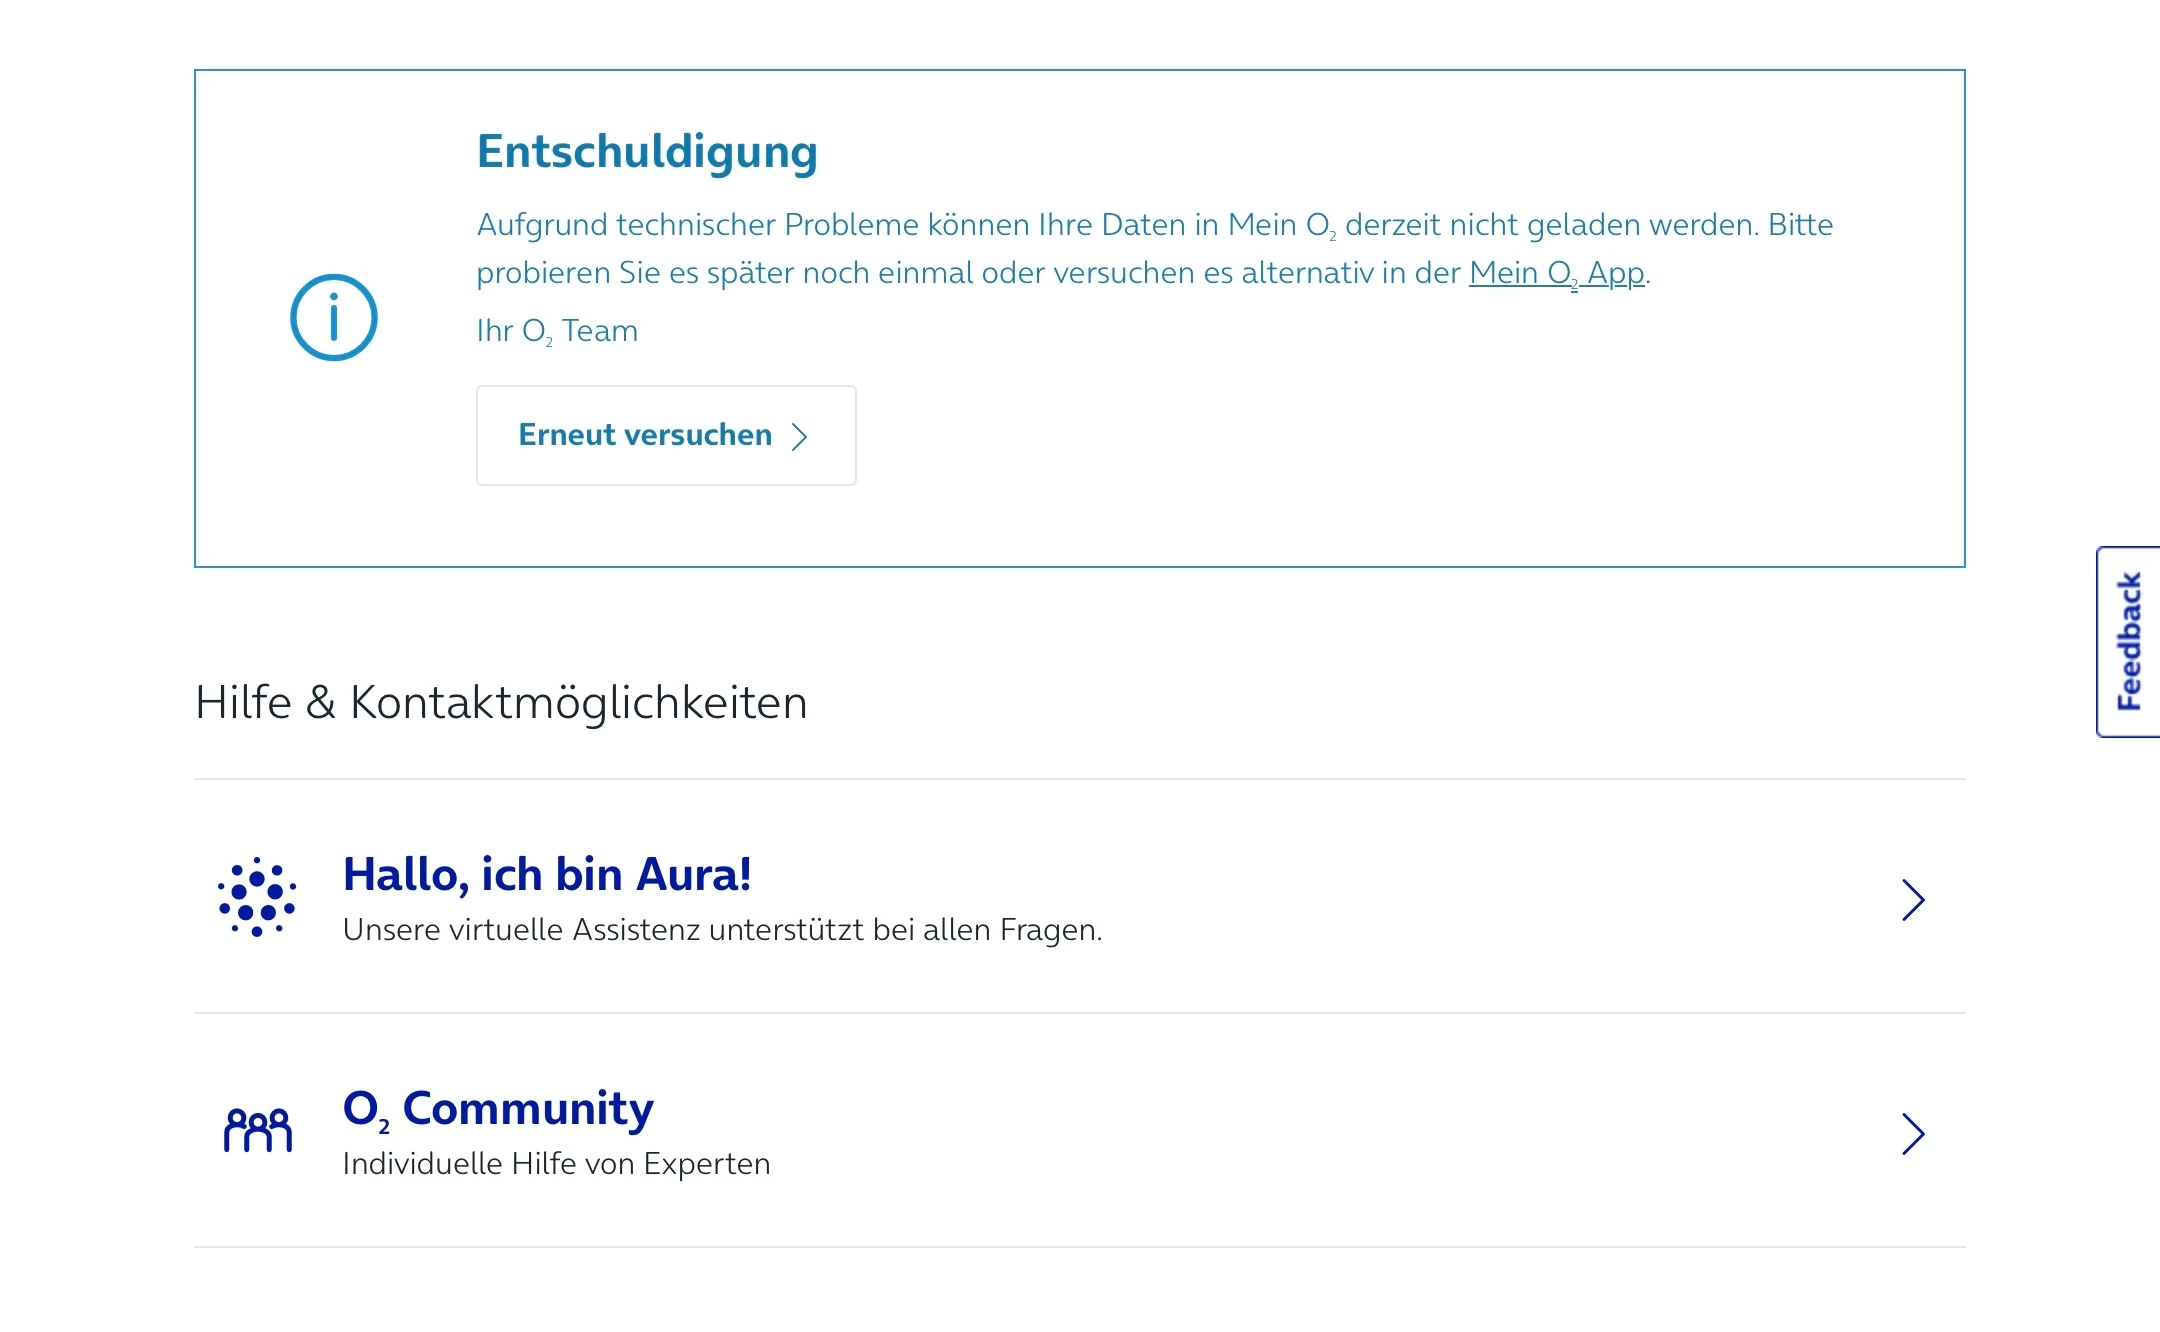Click the arrow inside Erneut versuchen button

799,436
